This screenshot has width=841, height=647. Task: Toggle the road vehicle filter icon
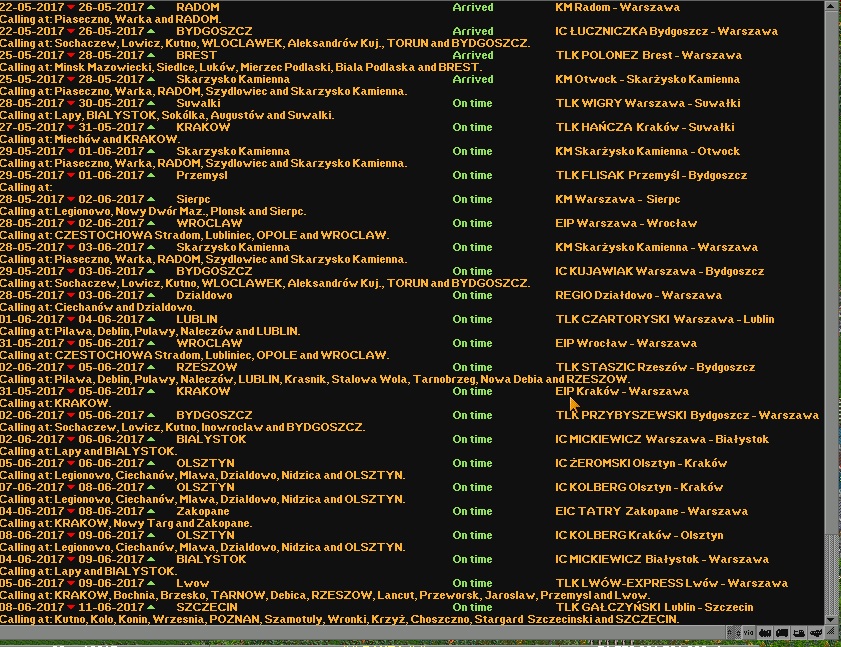pyautogui.click(x=782, y=632)
